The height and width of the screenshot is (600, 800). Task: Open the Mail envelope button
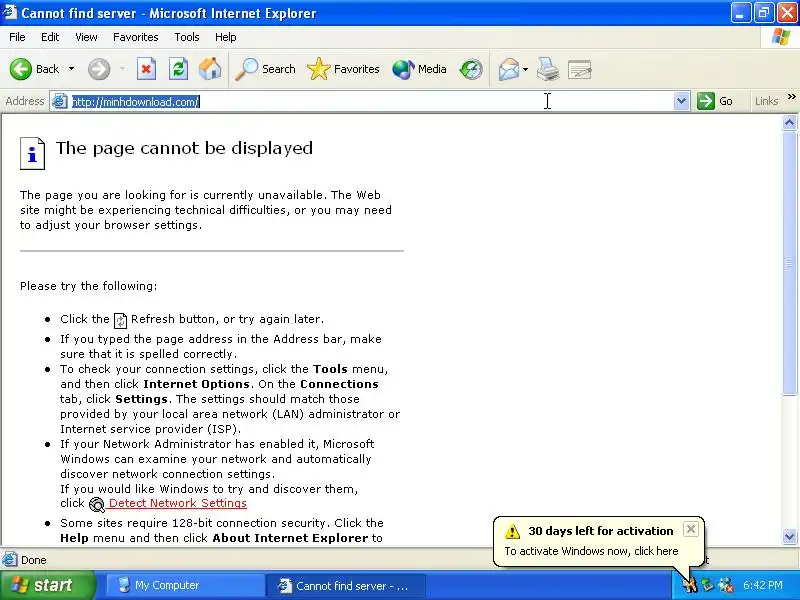(509, 69)
